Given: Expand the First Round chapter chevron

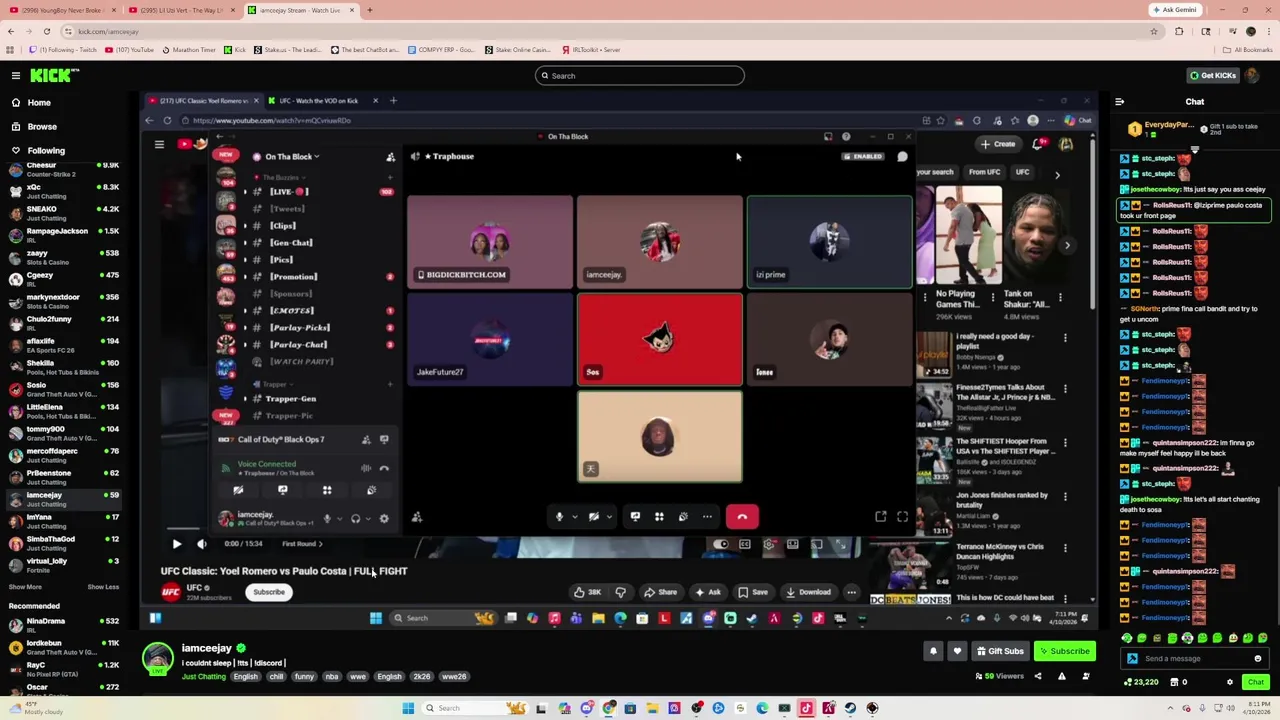Looking at the screenshot, I should [x=320, y=544].
